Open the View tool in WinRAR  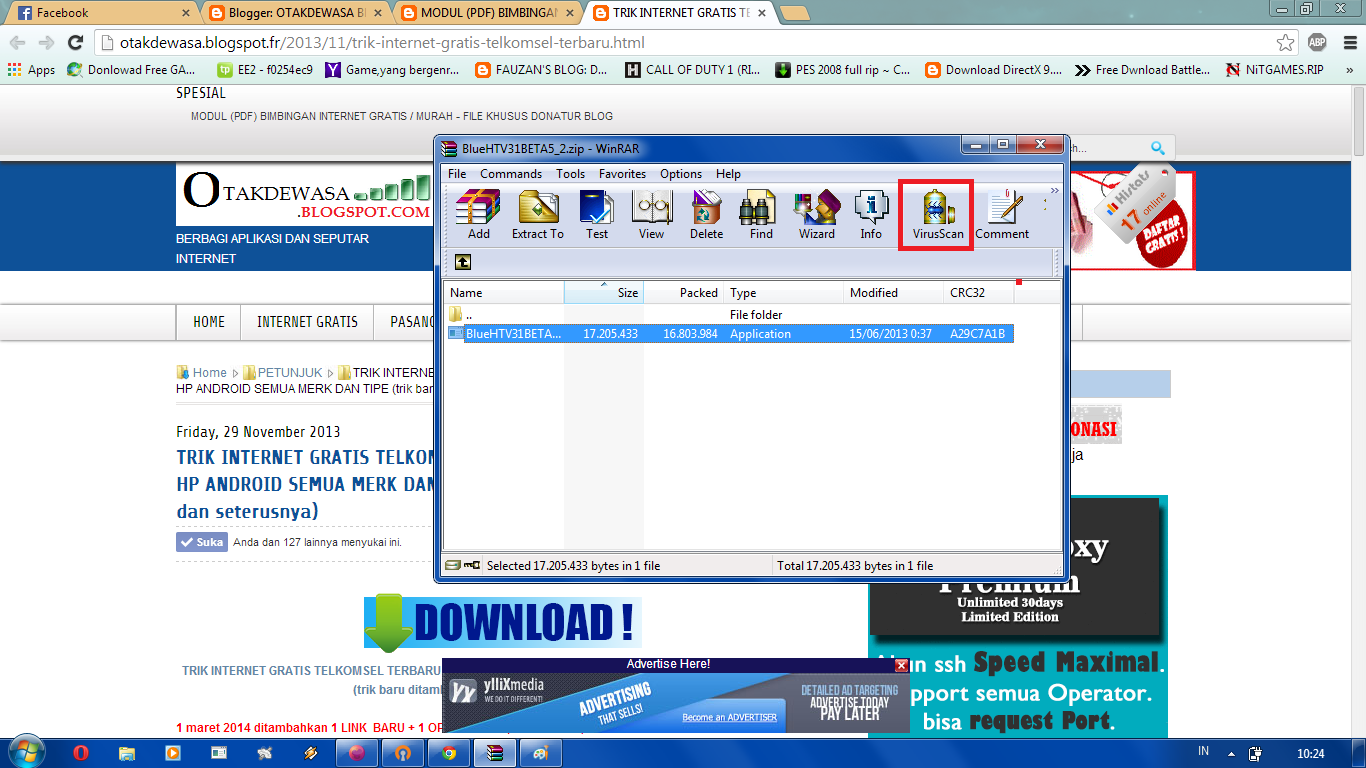651,214
